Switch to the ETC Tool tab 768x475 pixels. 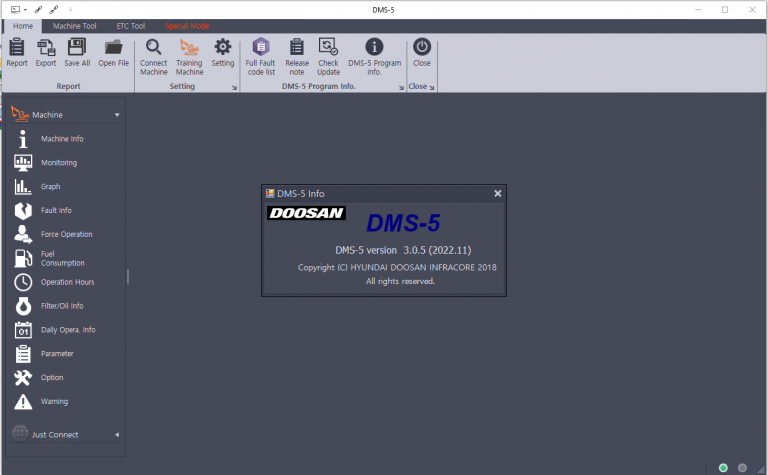tap(130, 26)
